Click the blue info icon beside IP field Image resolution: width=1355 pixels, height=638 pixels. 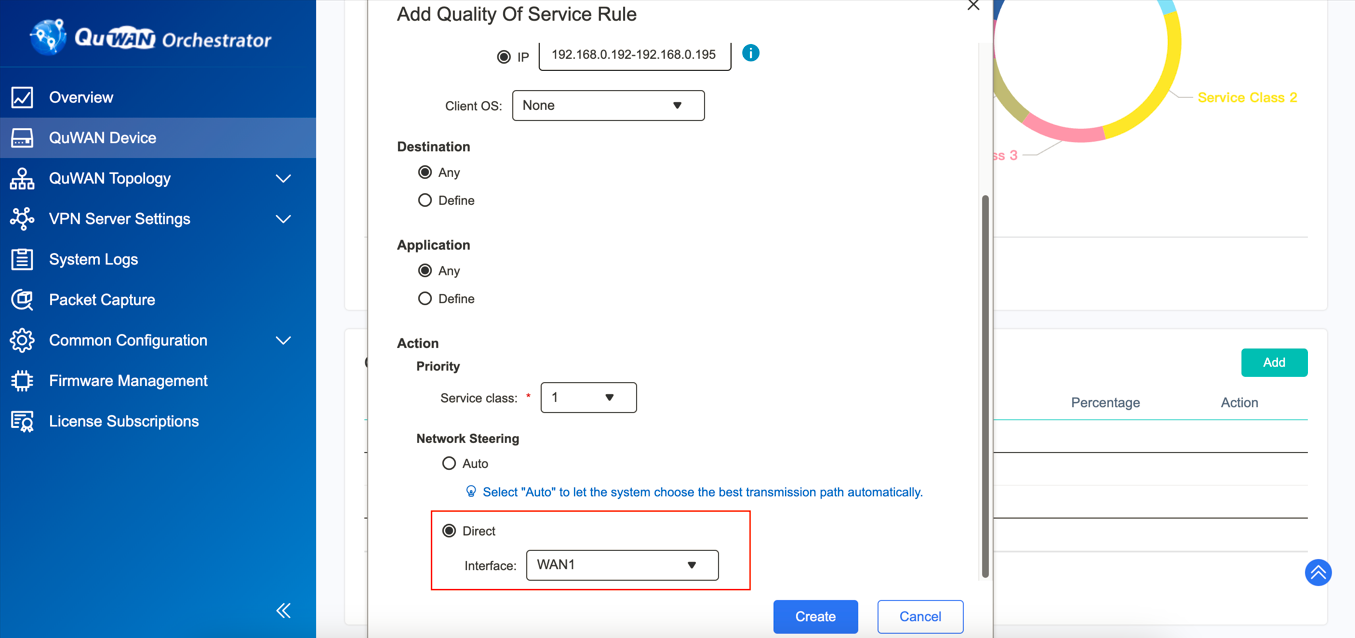751,53
